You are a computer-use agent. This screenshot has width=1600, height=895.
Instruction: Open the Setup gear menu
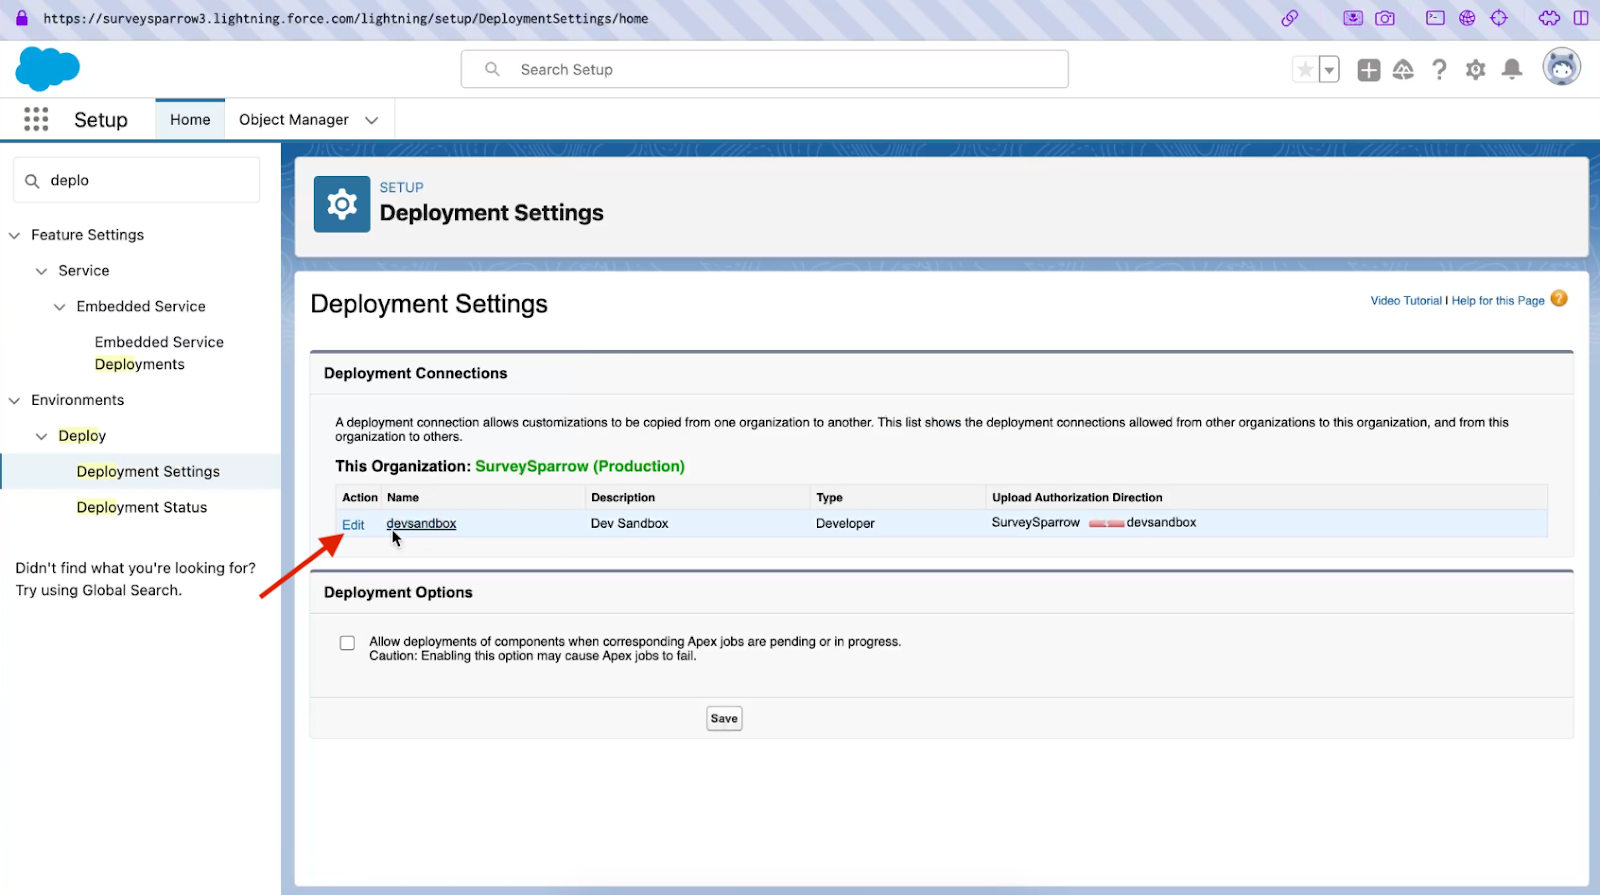tap(1475, 70)
